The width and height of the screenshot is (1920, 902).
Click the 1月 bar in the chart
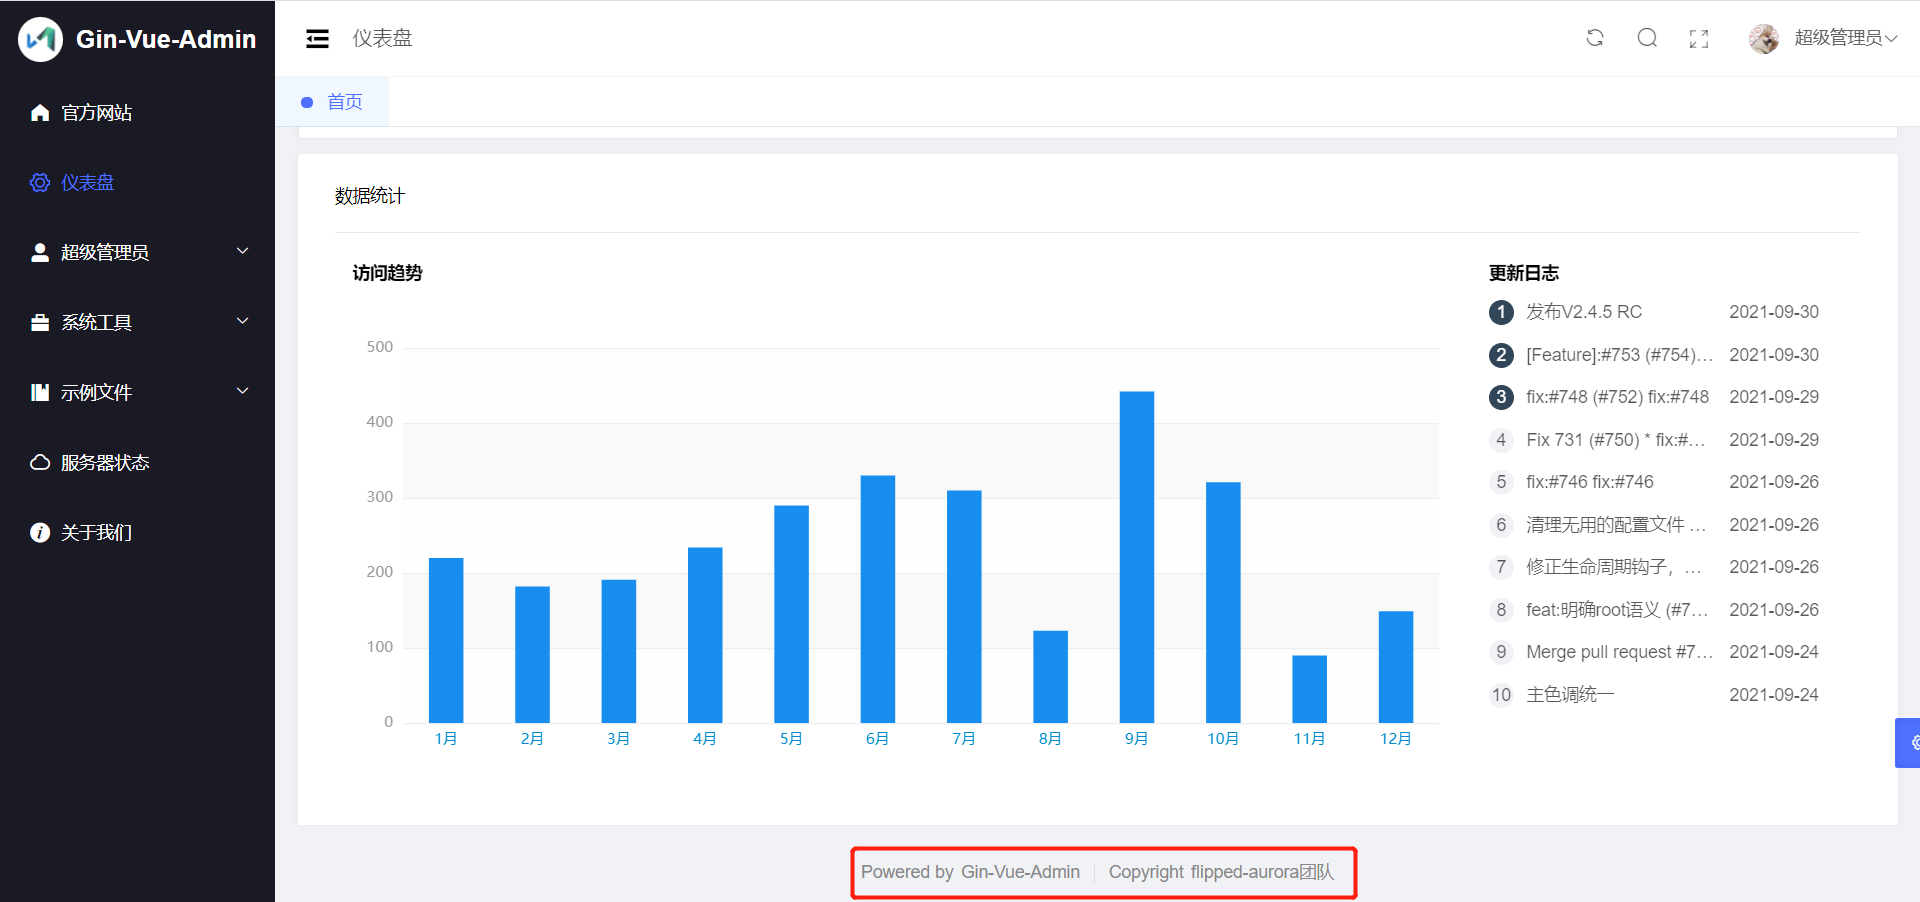[446, 640]
